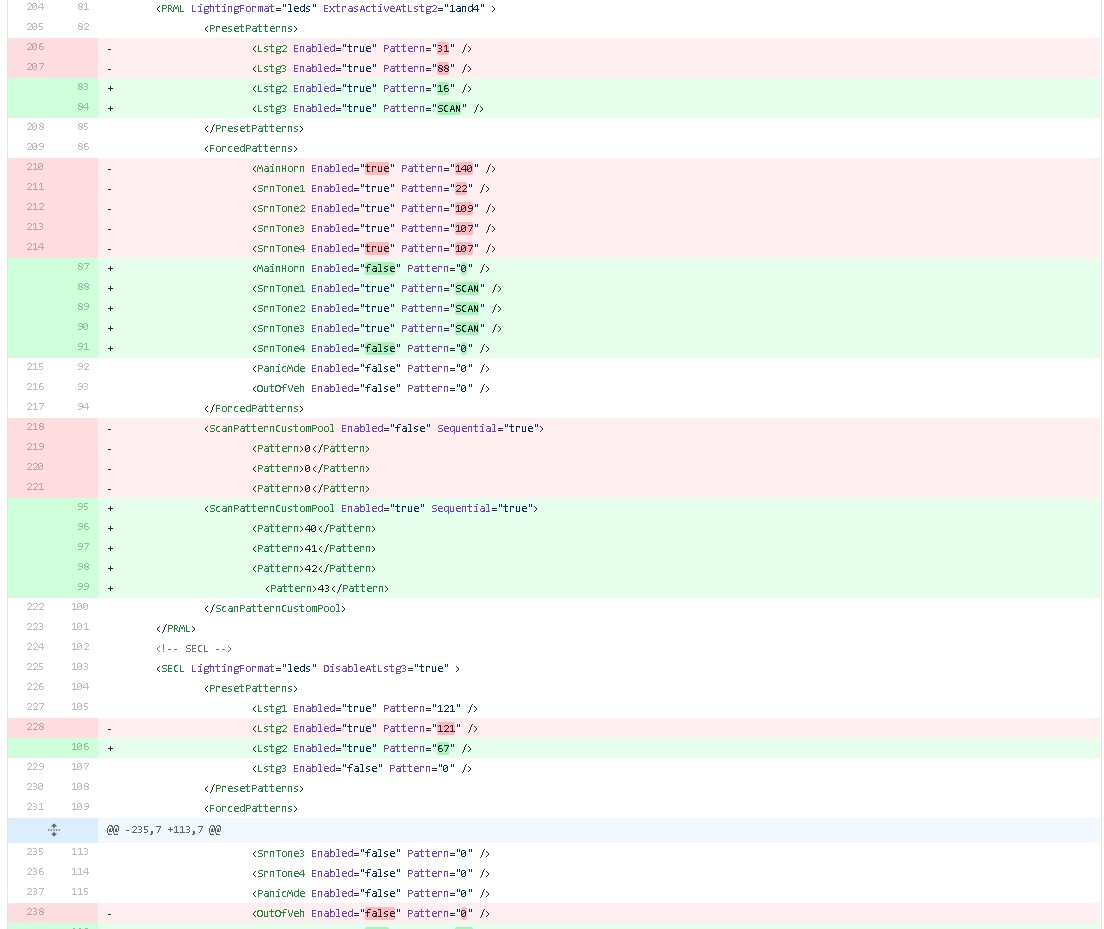The width and height of the screenshot is (1104, 929).
Task: Click the SECL comment line
Action: pyautogui.click(x=193, y=648)
